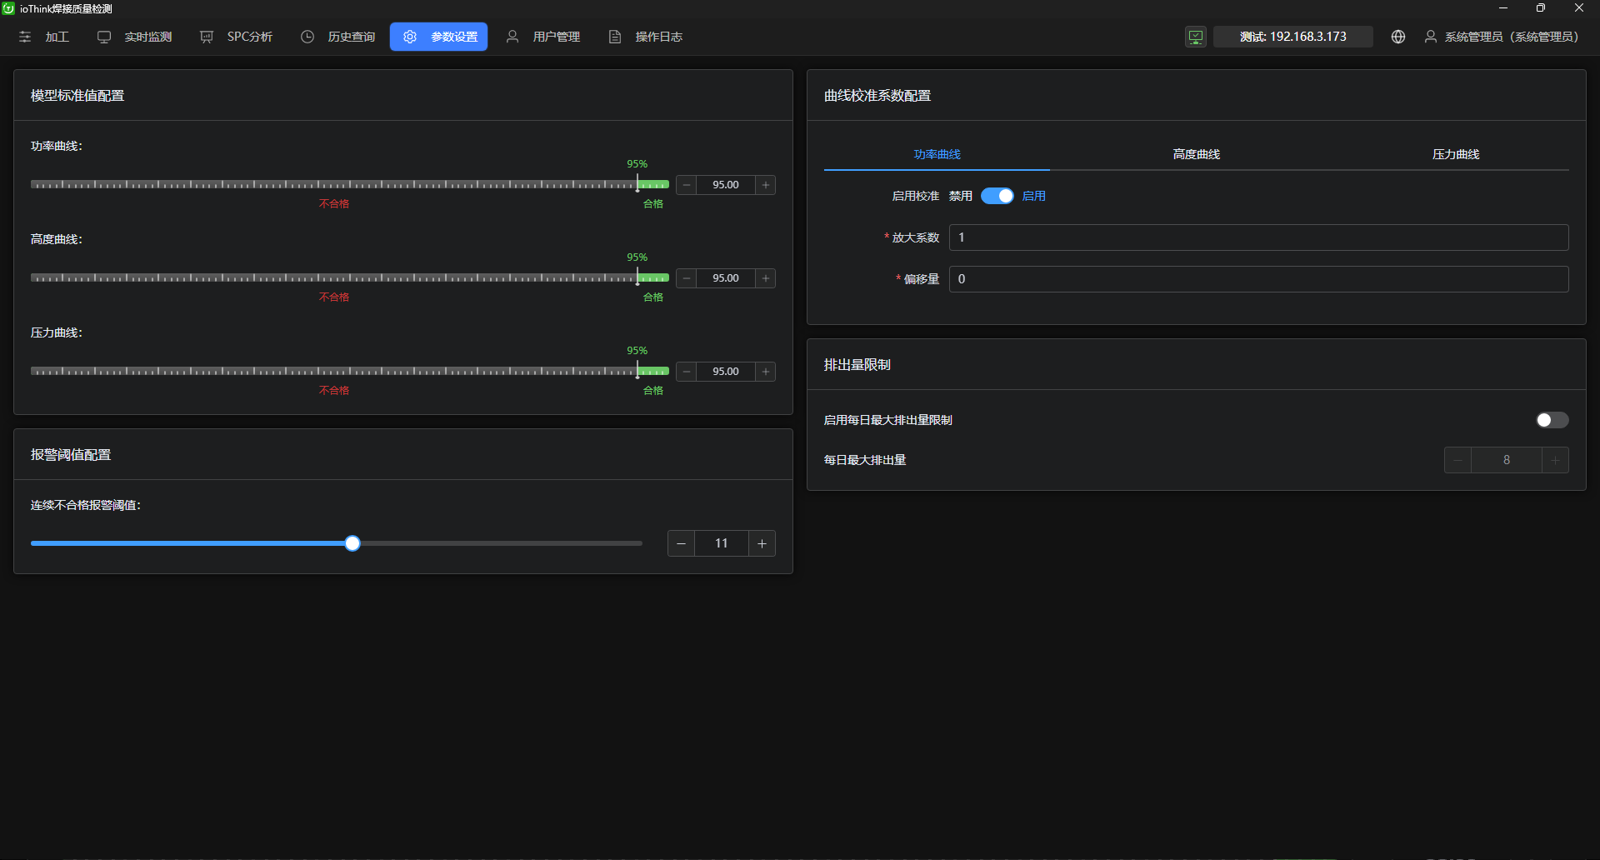Click the minus button for 每日最大排出量
This screenshot has width=1600, height=860.
(1458, 460)
